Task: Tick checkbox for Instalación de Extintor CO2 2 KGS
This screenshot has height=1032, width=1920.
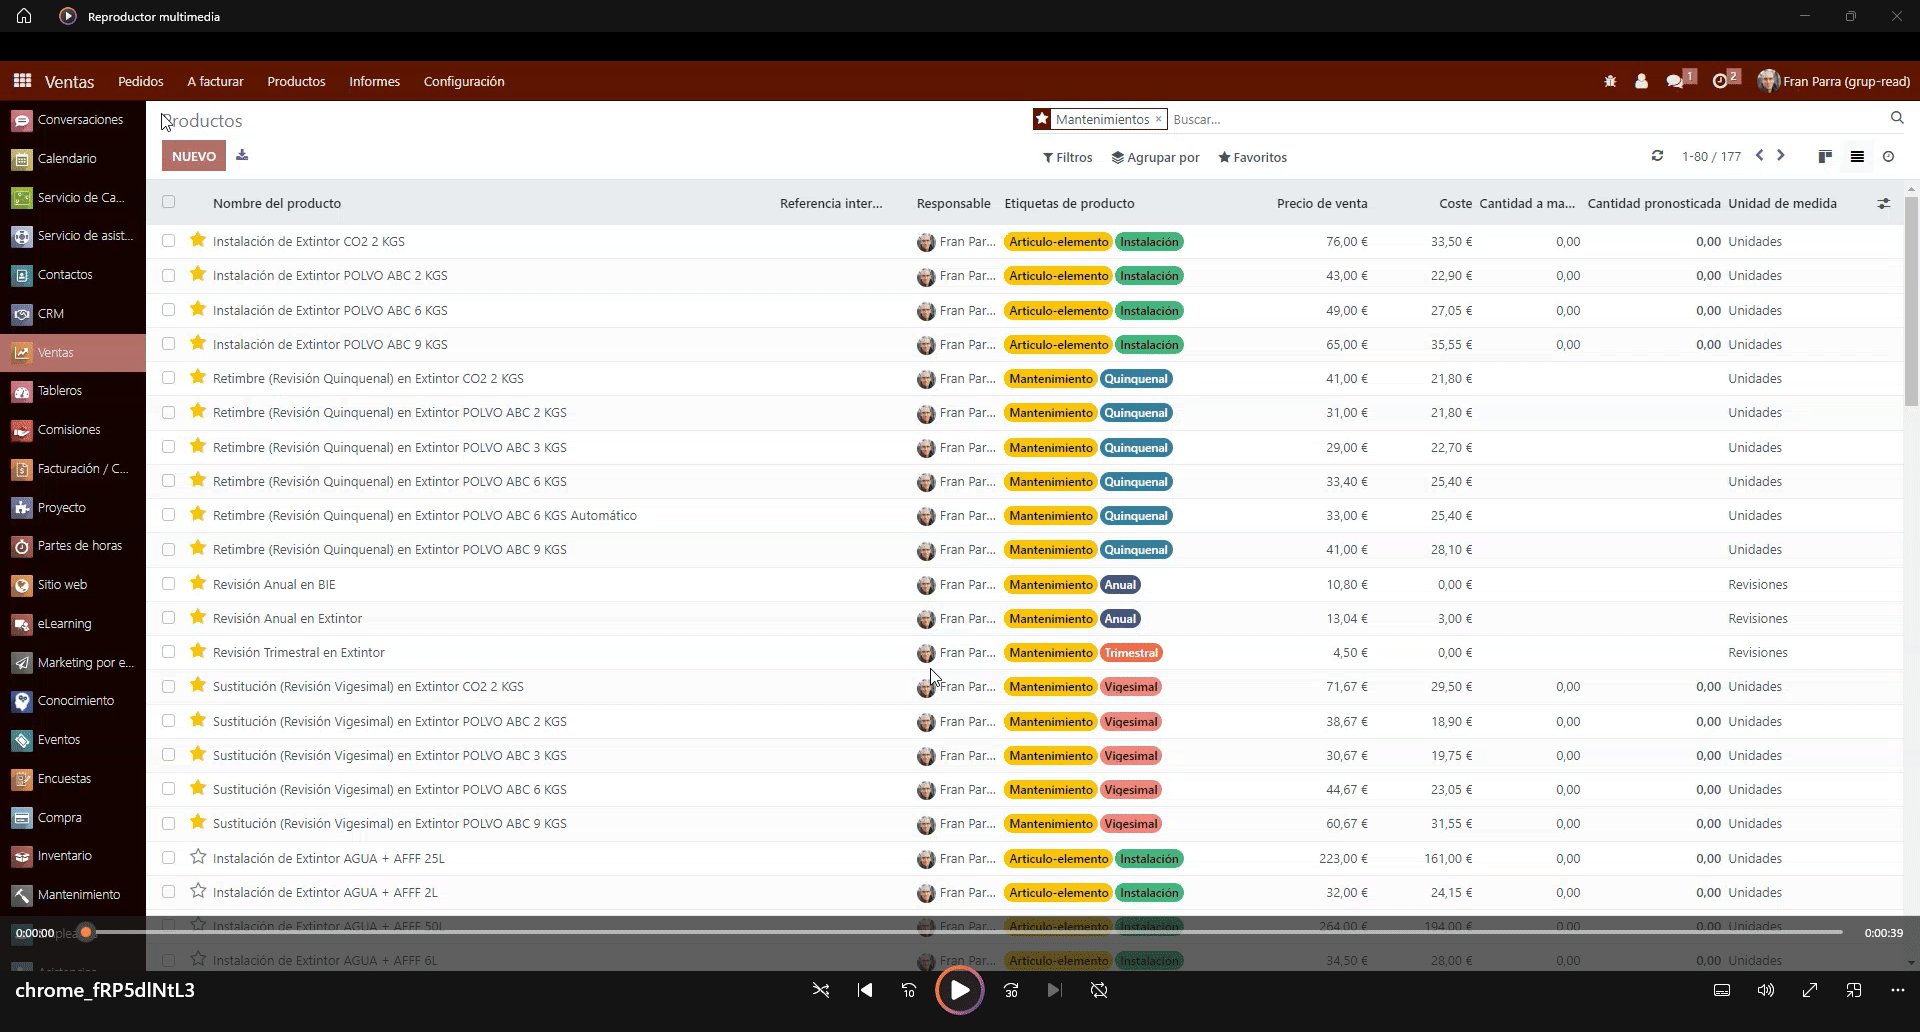Action: 168,241
